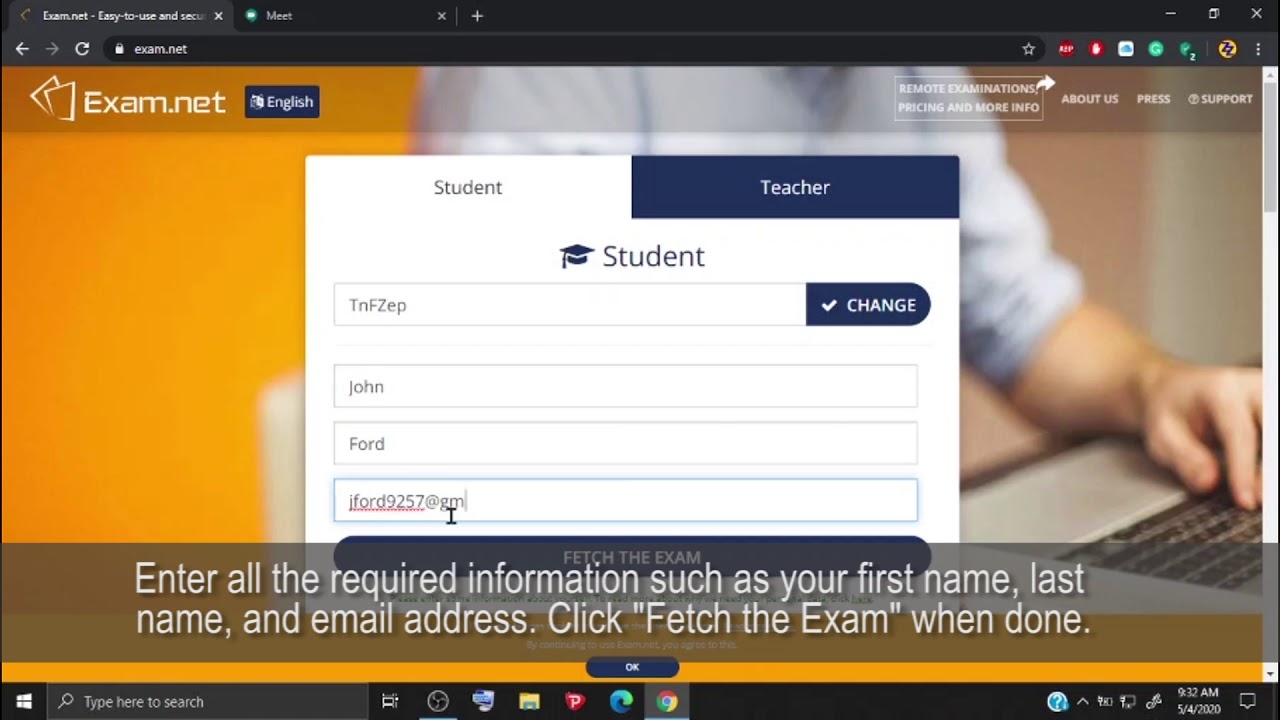Open the red hand AdBlock extension
Screen dimensions: 1280x720
pyautogui.click(x=1096, y=48)
